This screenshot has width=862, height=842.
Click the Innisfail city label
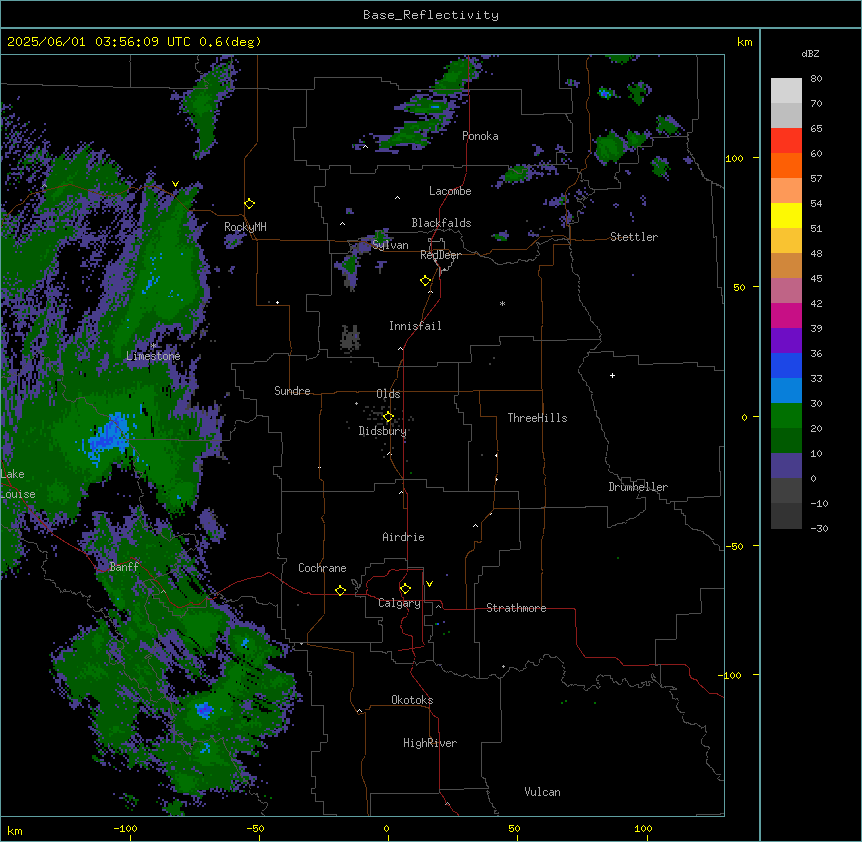(x=415, y=326)
